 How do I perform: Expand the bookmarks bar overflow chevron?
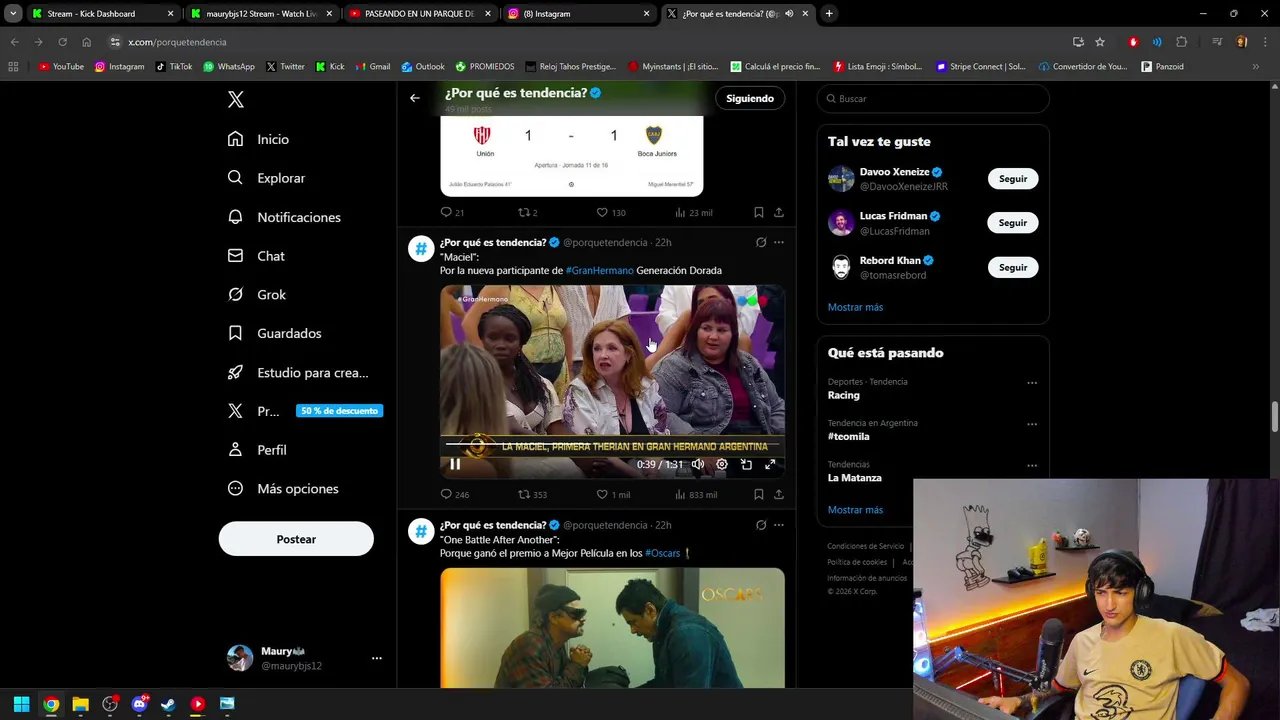pyautogui.click(x=1255, y=67)
